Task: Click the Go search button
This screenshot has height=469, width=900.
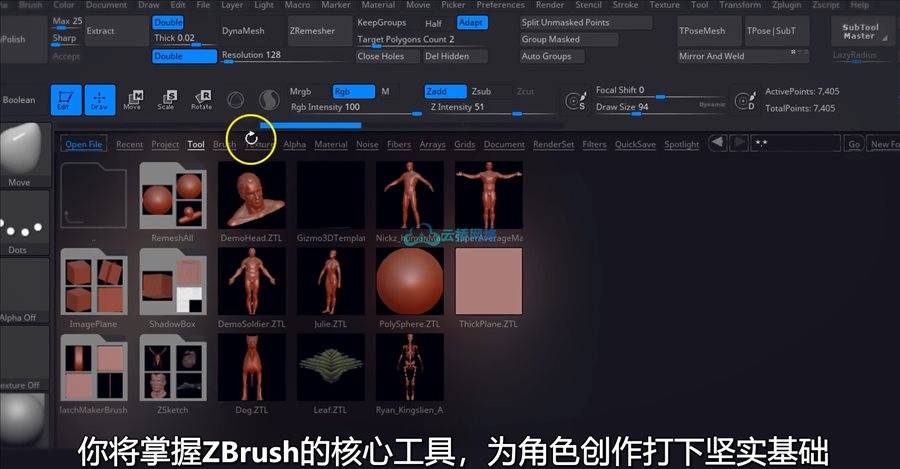Action: tap(854, 144)
